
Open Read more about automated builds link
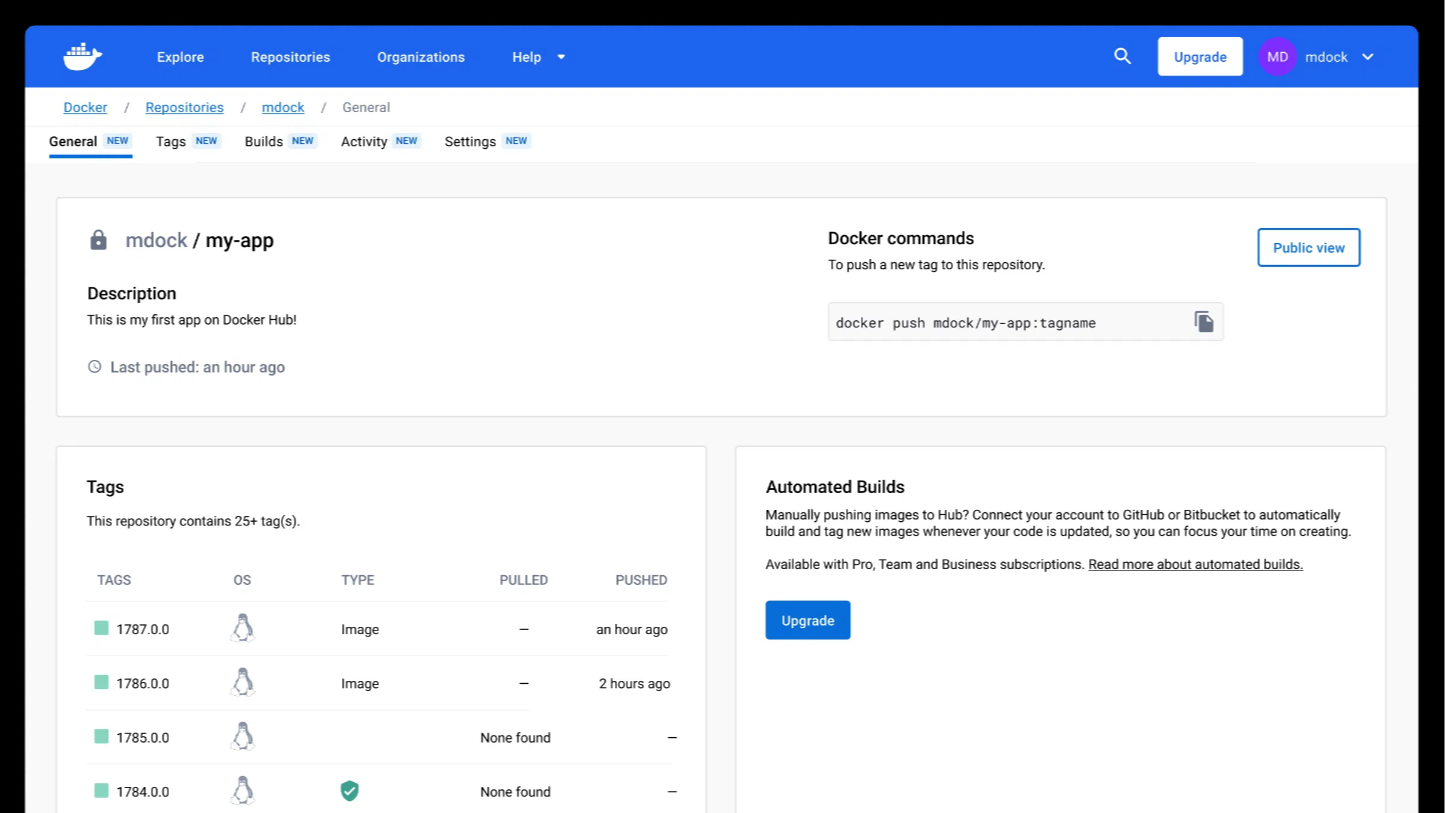pos(1195,564)
